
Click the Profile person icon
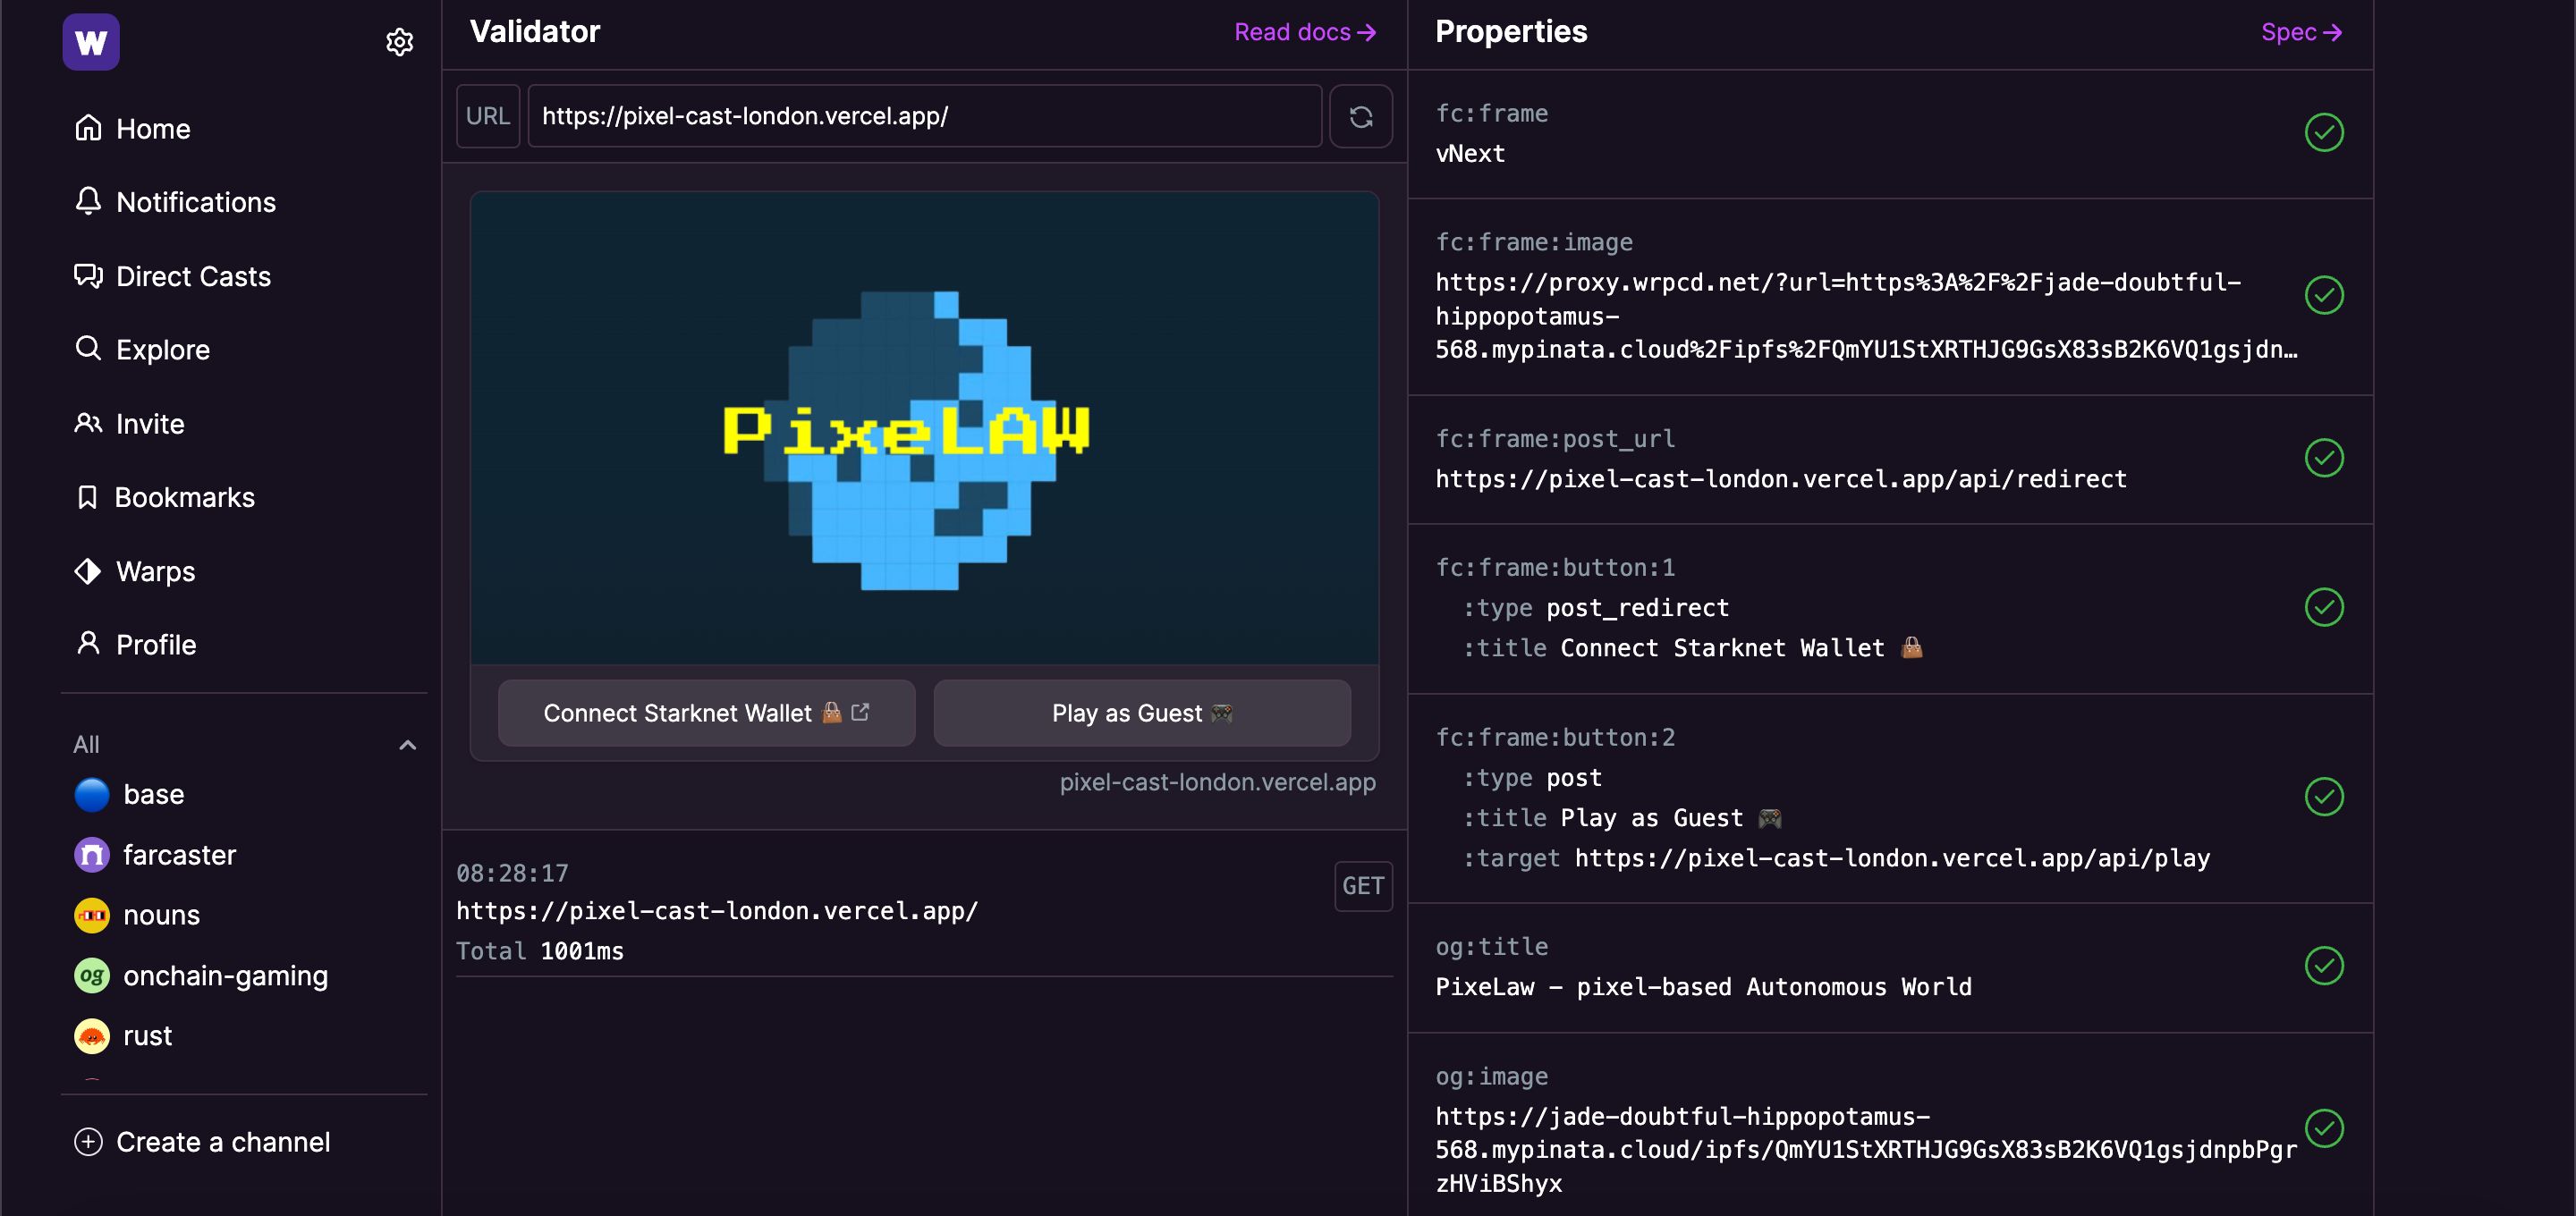click(89, 644)
